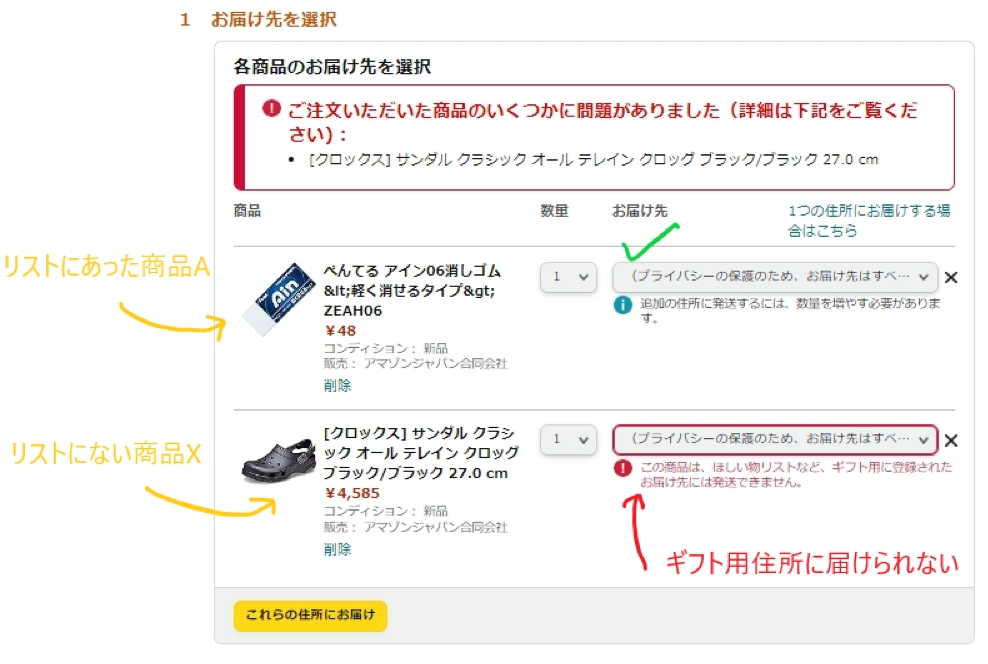The width and height of the screenshot is (988, 664).
Task: Click the 商品 column header
Action: pyautogui.click(x=247, y=211)
